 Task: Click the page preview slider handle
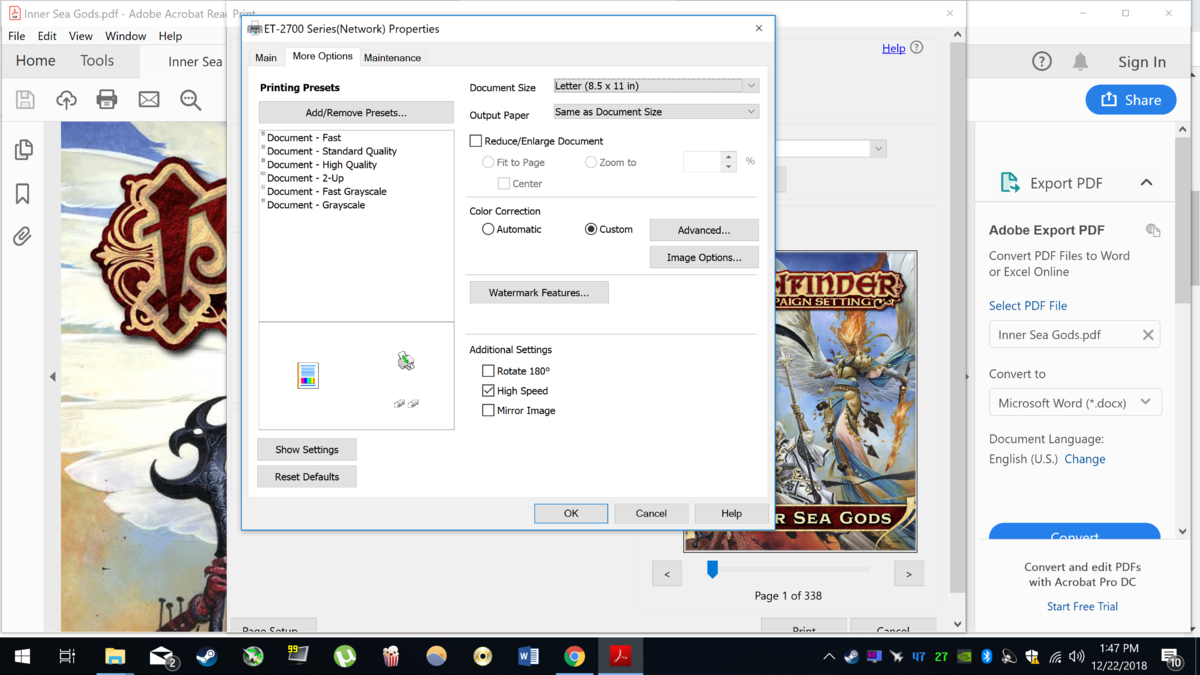[712, 569]
